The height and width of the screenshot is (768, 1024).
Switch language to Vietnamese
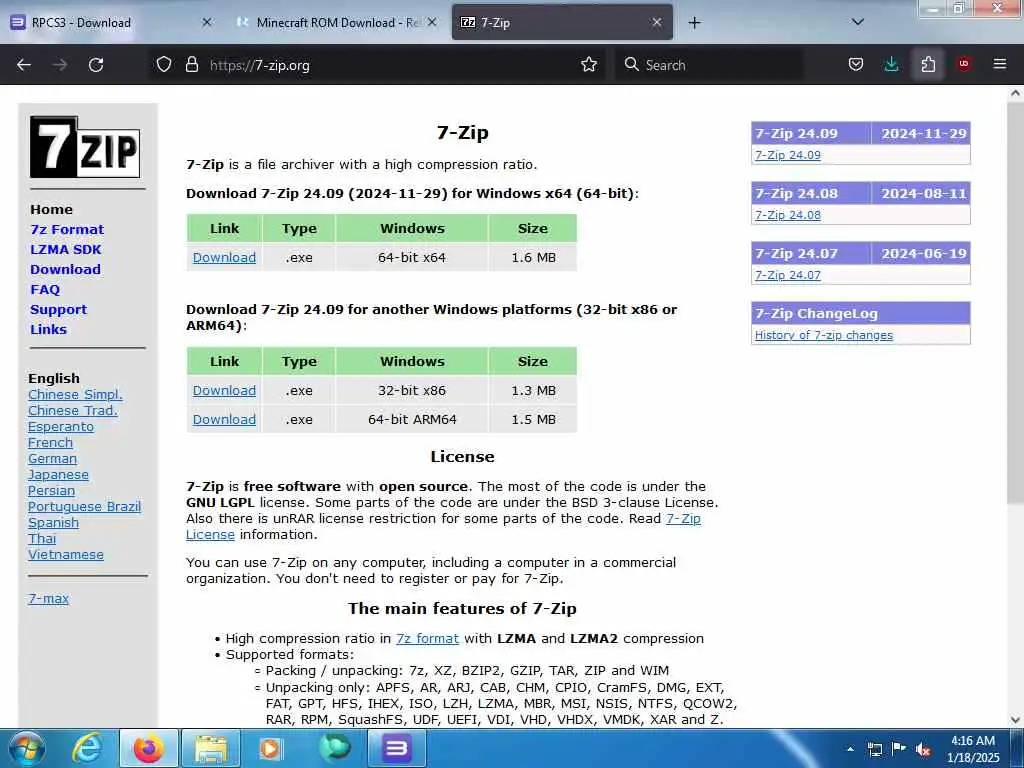click(66, 554)
